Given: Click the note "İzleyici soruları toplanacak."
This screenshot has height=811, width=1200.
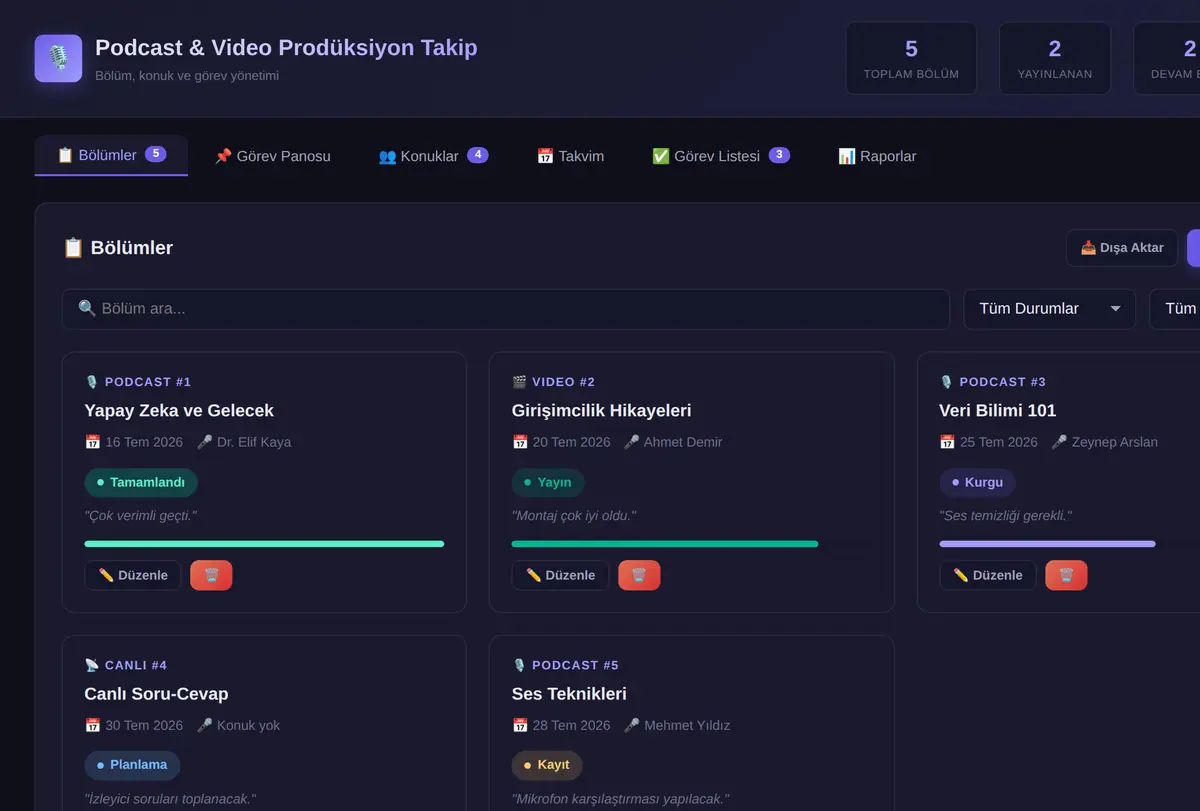Looking at the screenshot, I should (171, 799).
